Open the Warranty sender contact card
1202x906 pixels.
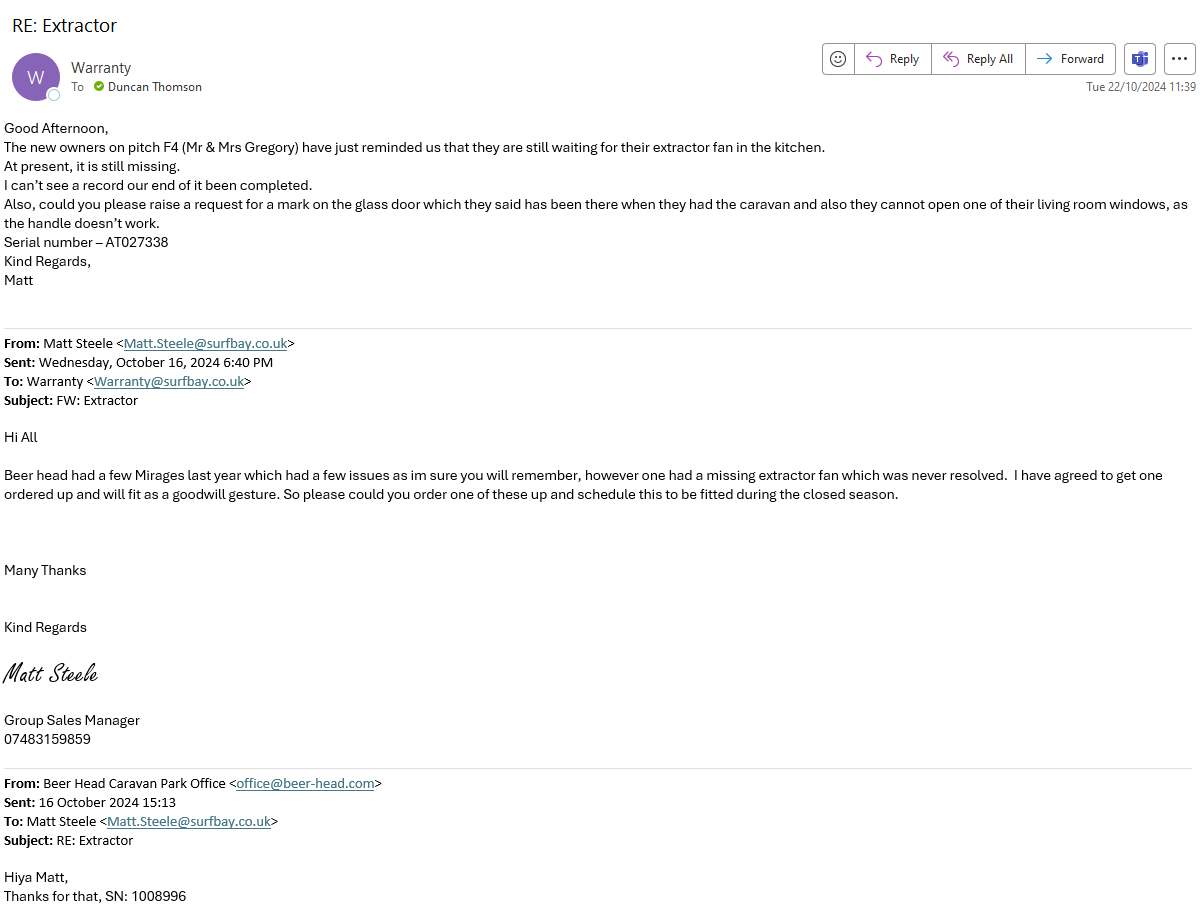coord(101,68)
